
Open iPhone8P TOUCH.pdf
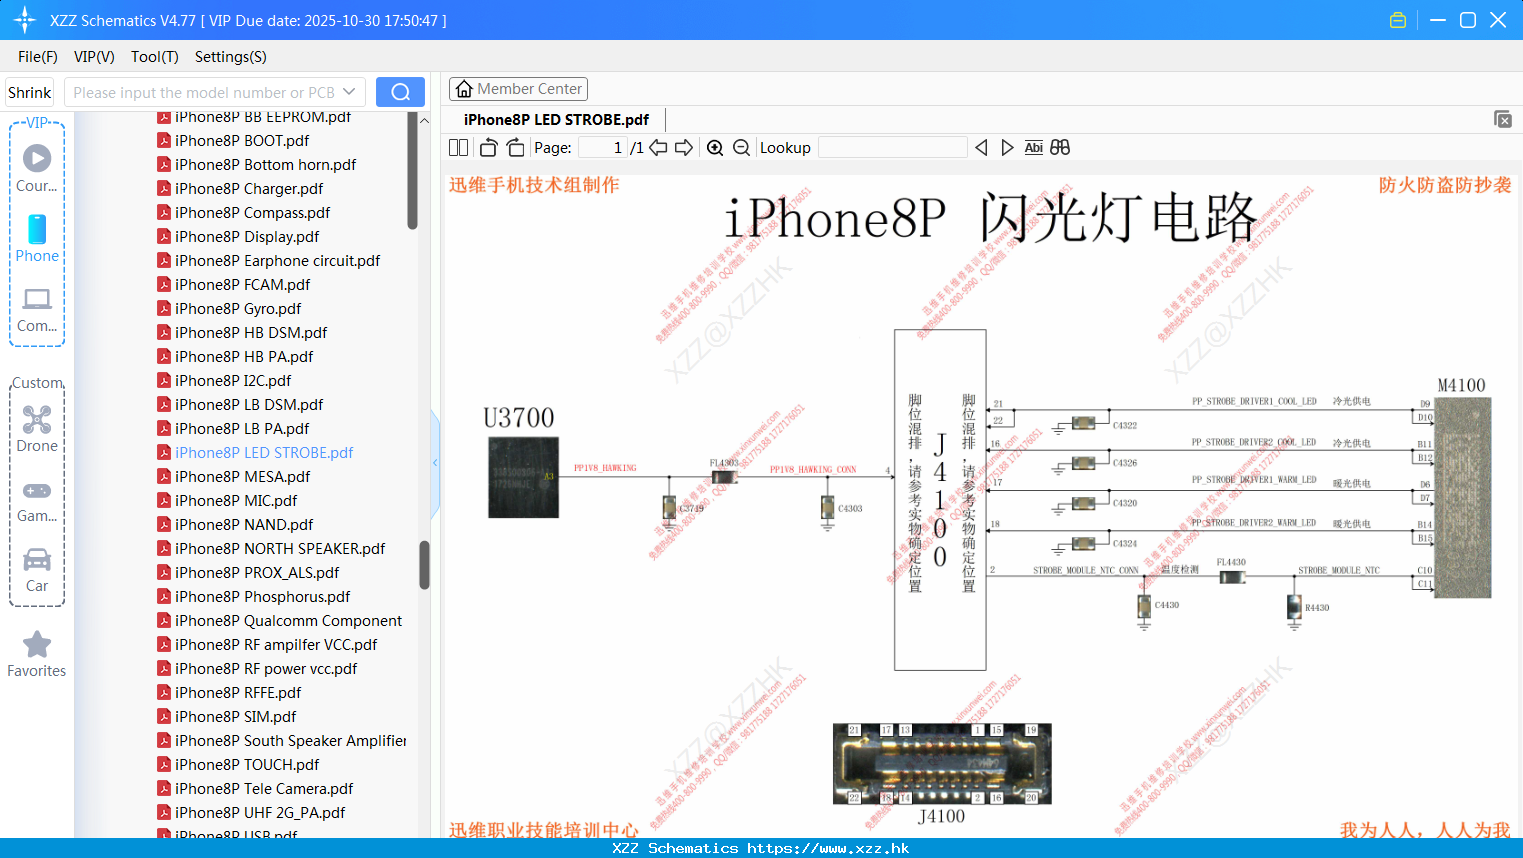(x=247, y=765)
